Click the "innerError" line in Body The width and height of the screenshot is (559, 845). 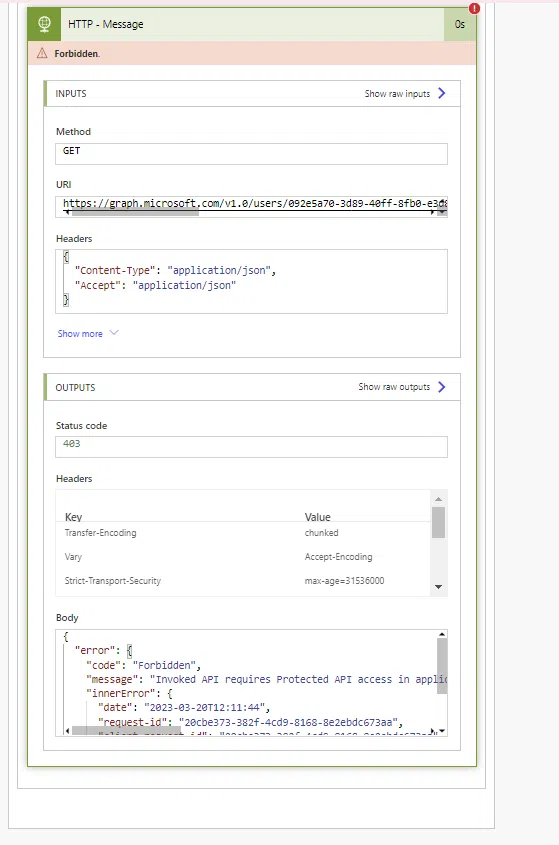click(129, 693)
